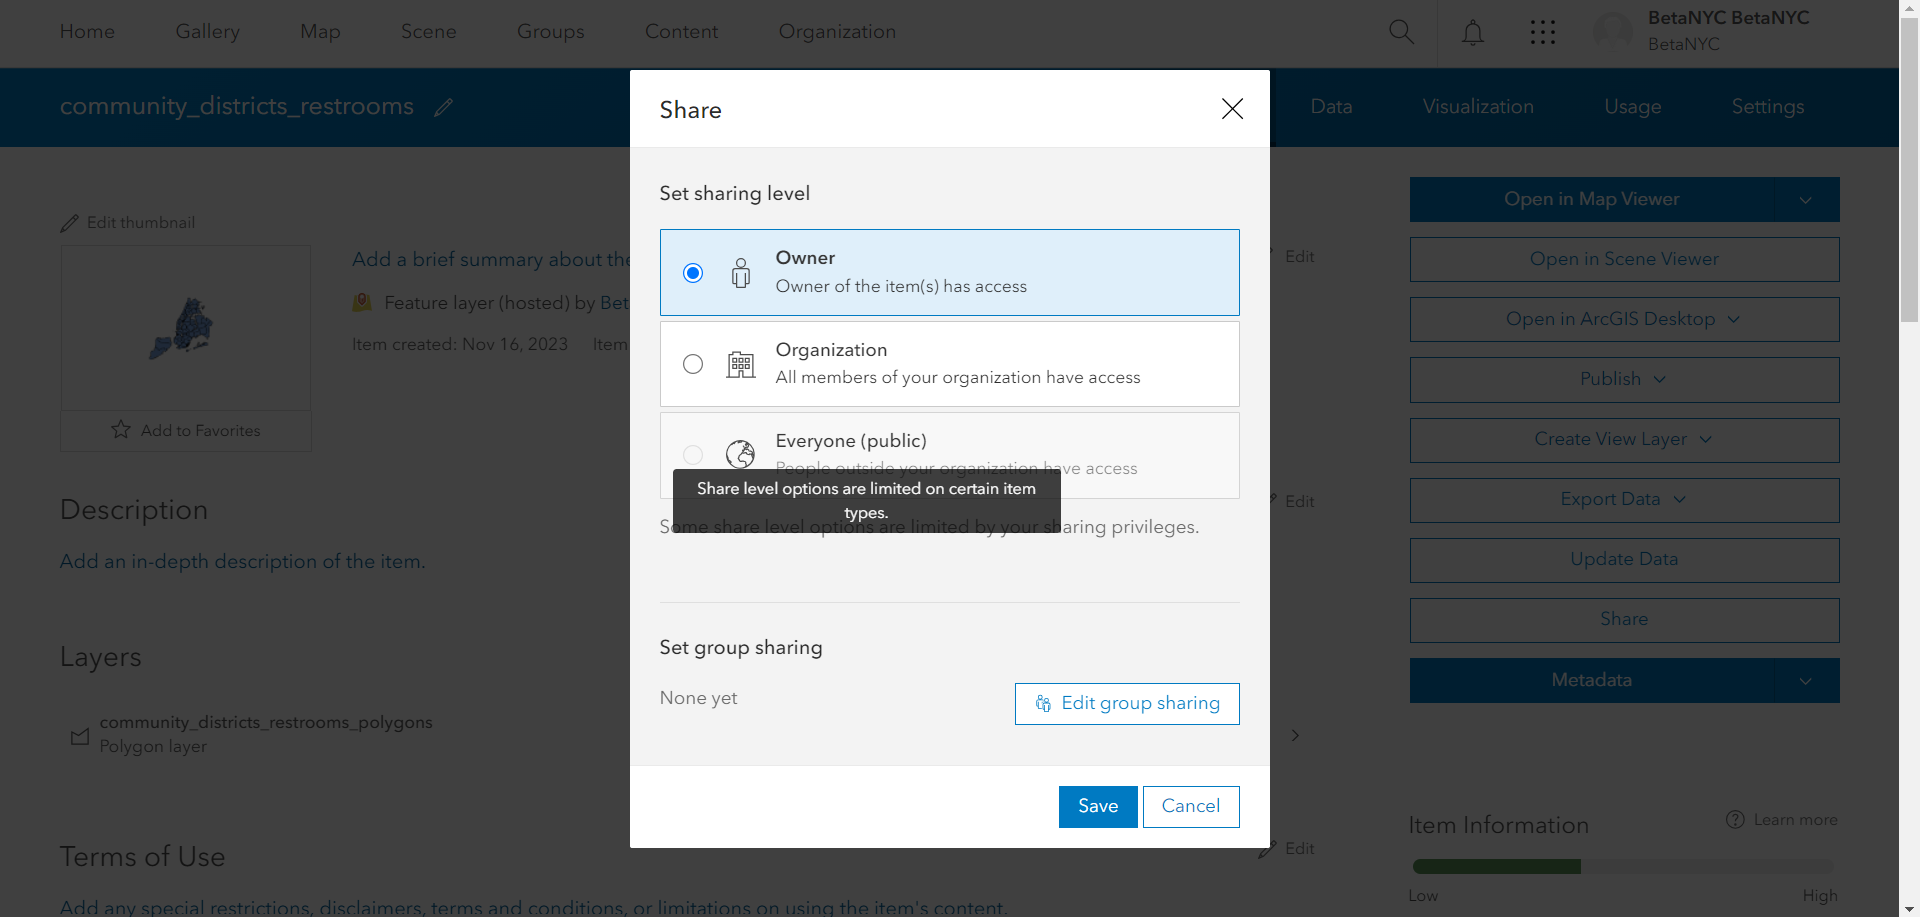The height and width of the screenshot is (917, 1920).
Task: Click the polygon layer icon beside community_districts_restrooms_polygons
Action: (80, 735)
